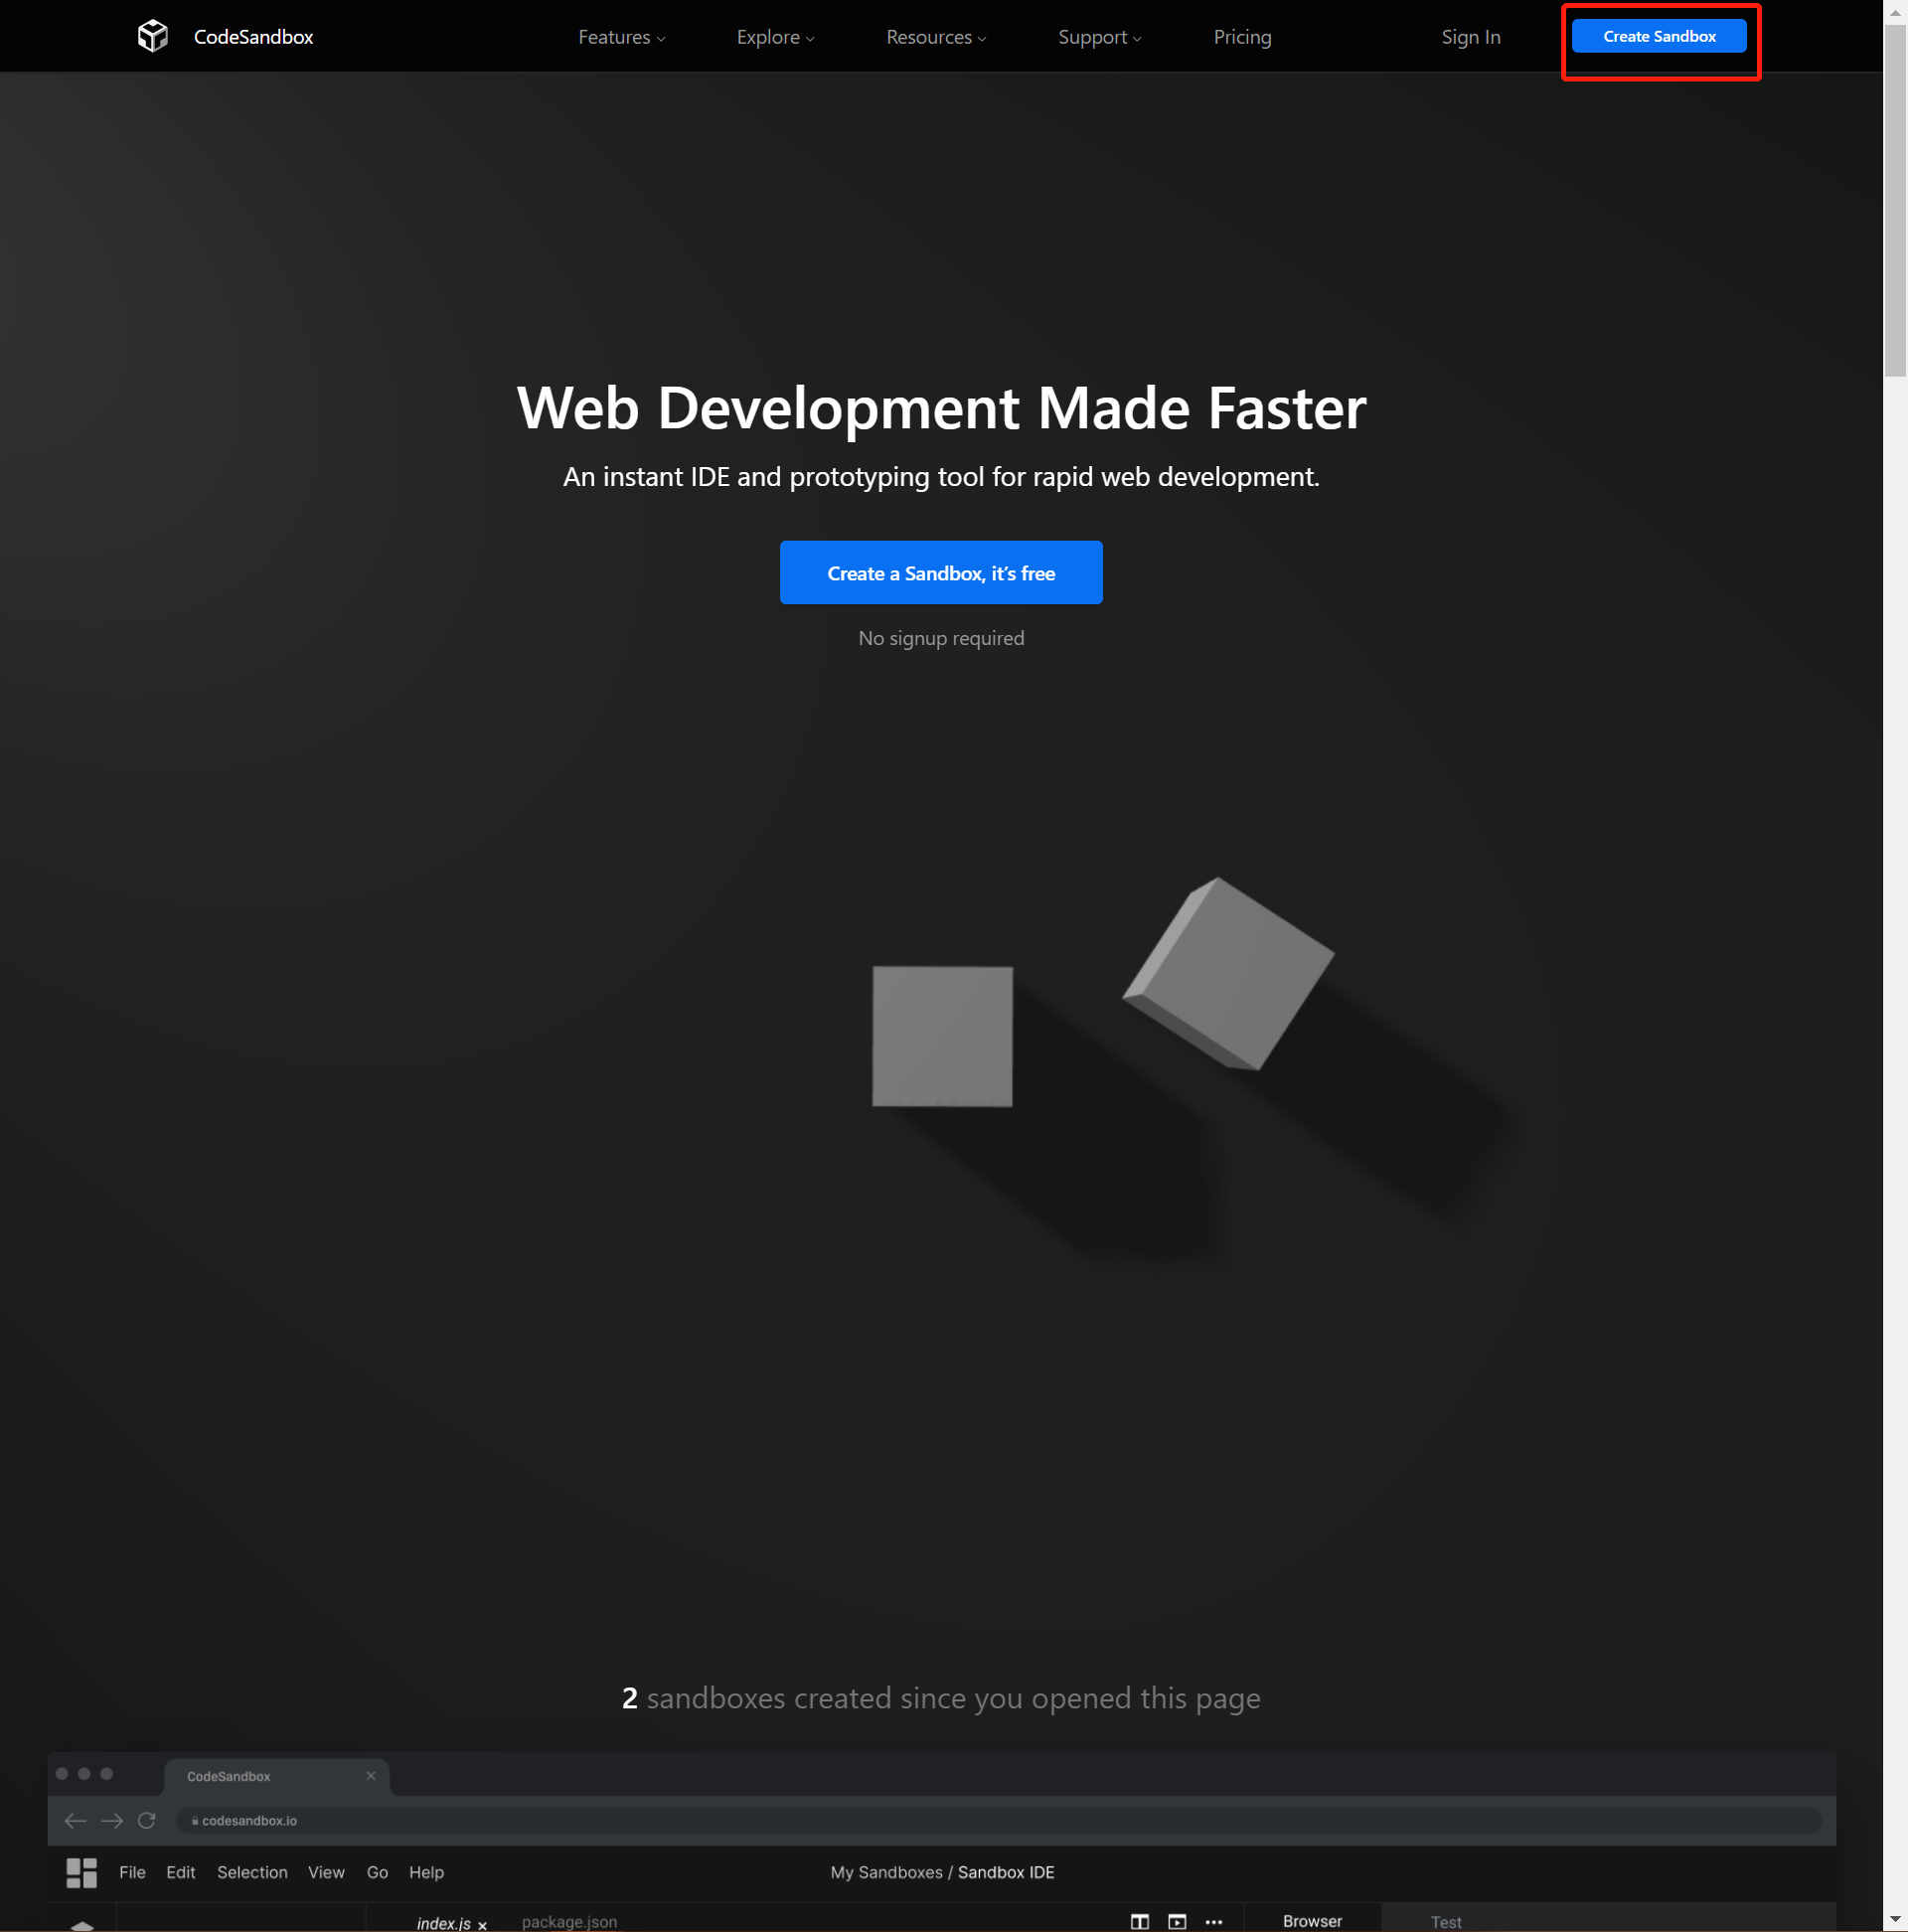
Task: Click back navigation arrow in IDE browser
Action: [76, 1819]
